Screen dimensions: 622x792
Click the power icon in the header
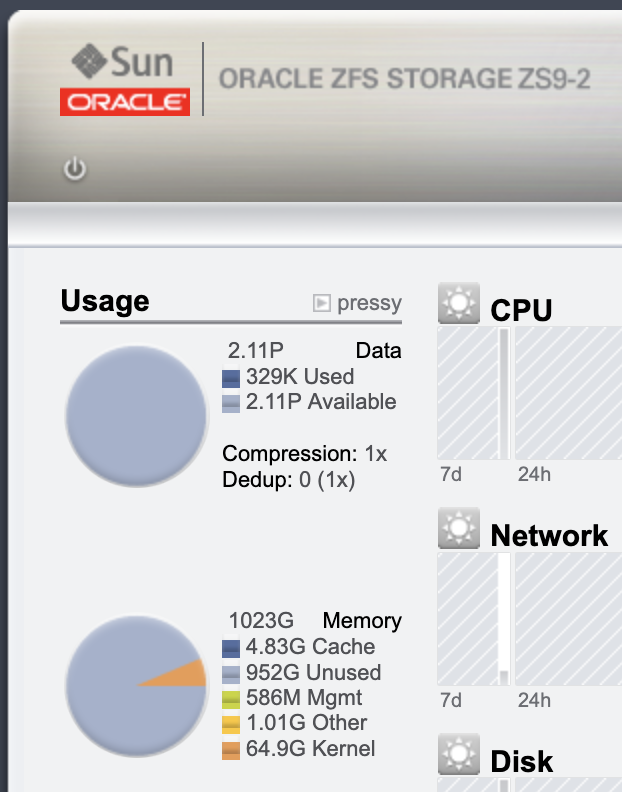pyautogui.click(x=75, y=169)
